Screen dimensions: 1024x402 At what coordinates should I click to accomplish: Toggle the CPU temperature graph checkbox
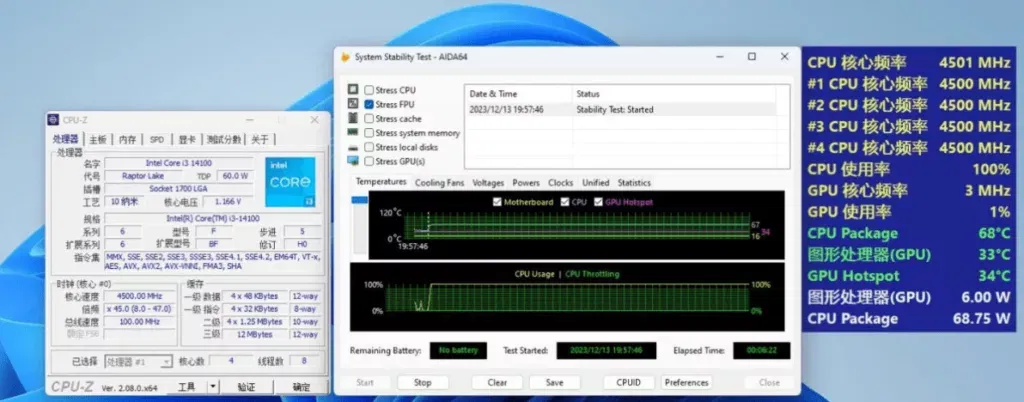[565, 202]
